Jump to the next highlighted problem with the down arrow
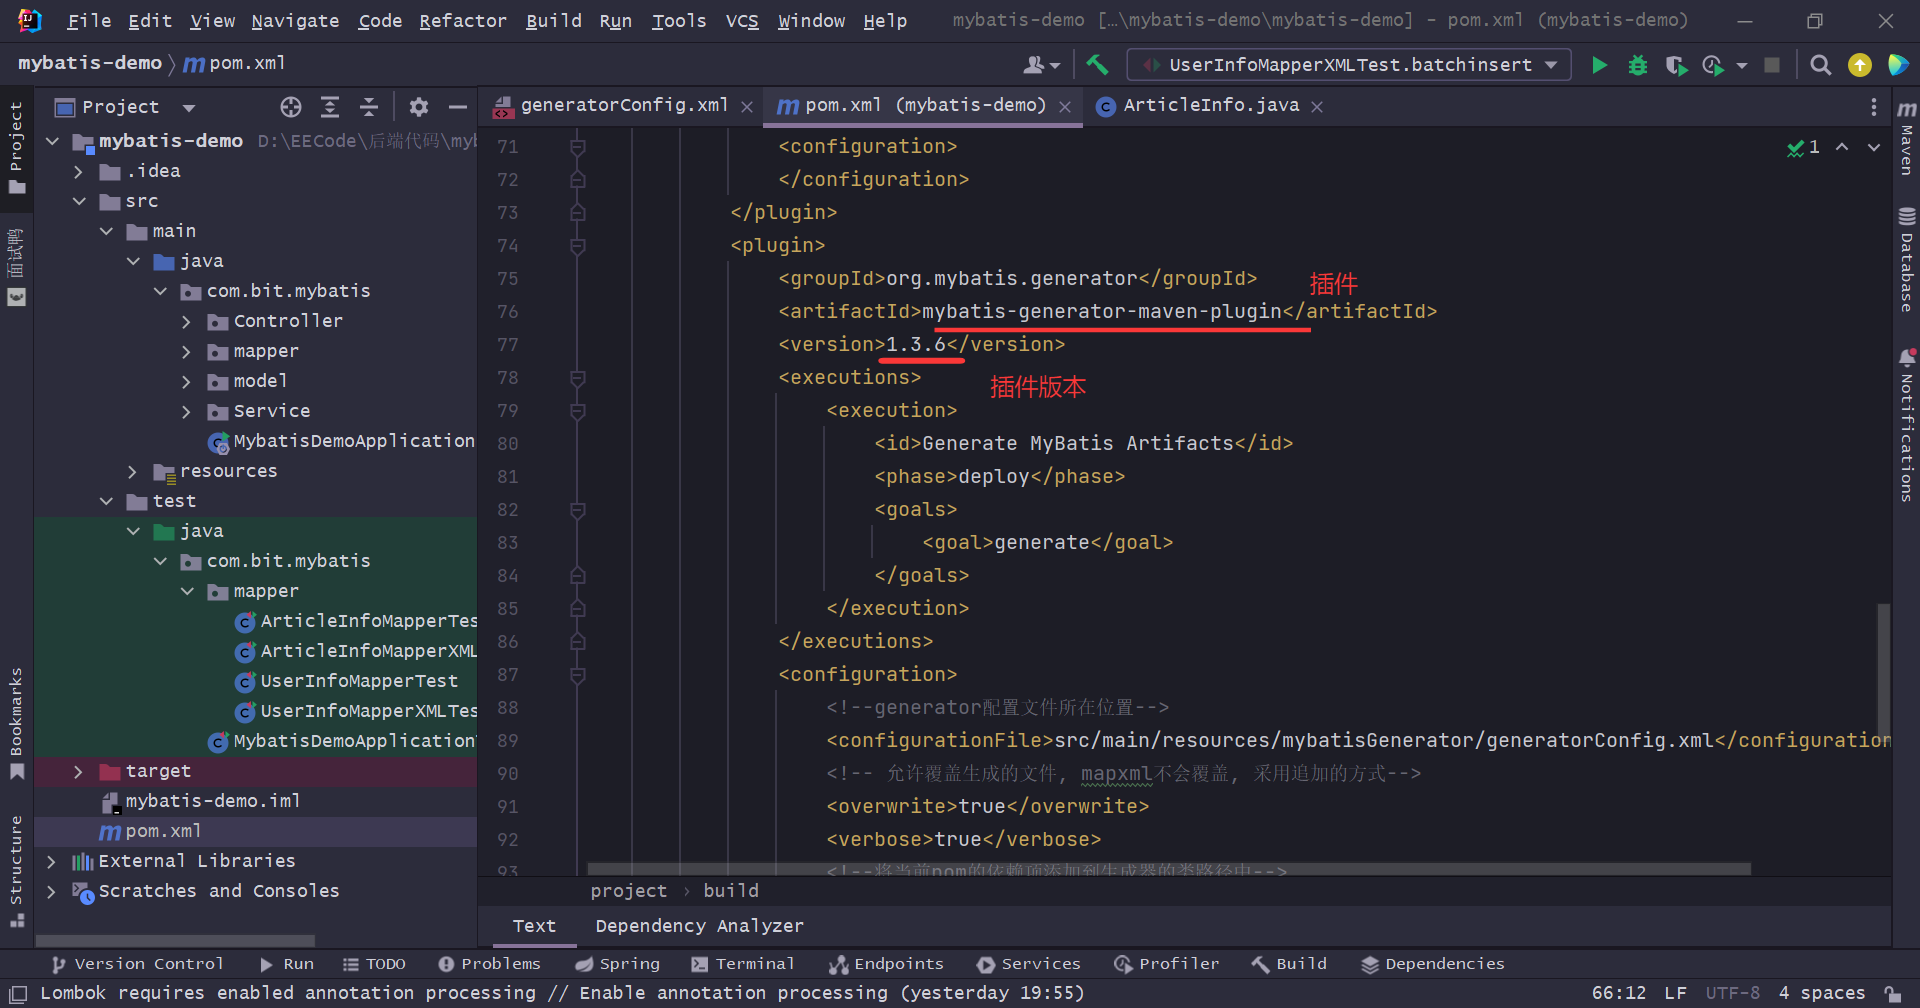The height and width of the screenshot is (1008, 1920). click(1874, 147)
